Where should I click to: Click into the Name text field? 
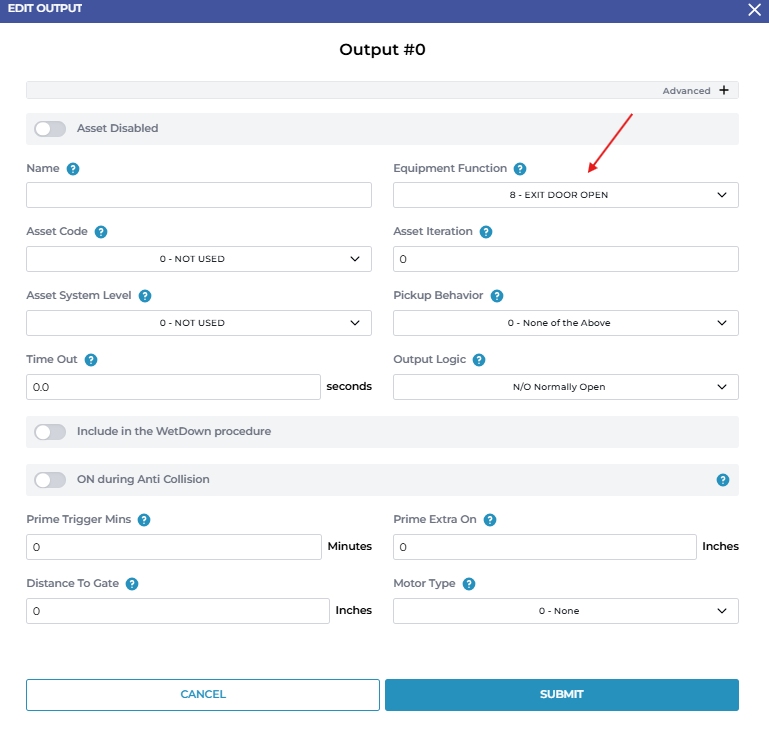pos(198,195)
